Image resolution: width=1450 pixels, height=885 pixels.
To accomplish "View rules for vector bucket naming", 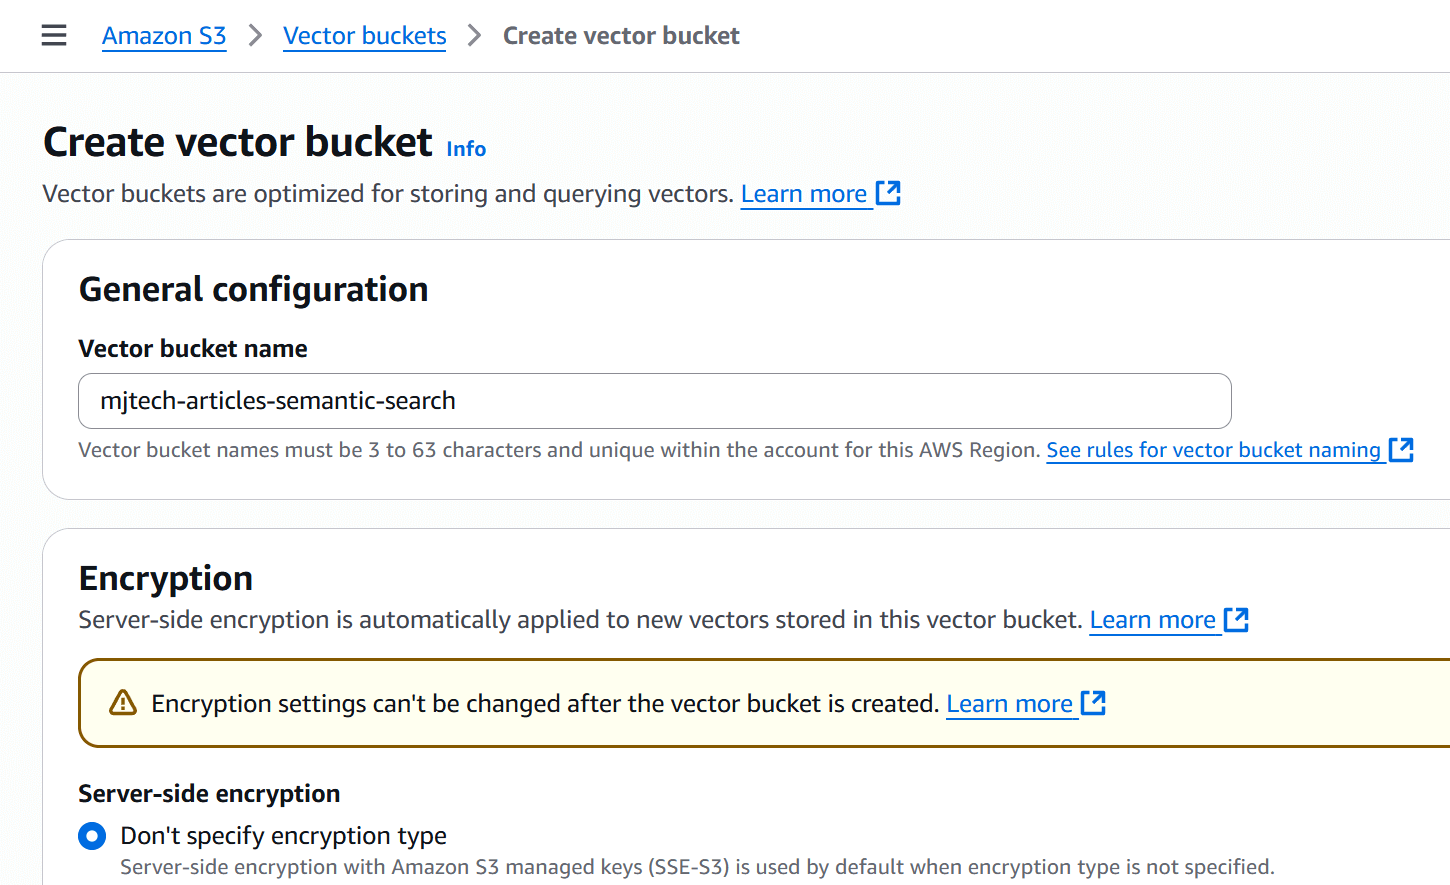I will (x=1216, y=449).
